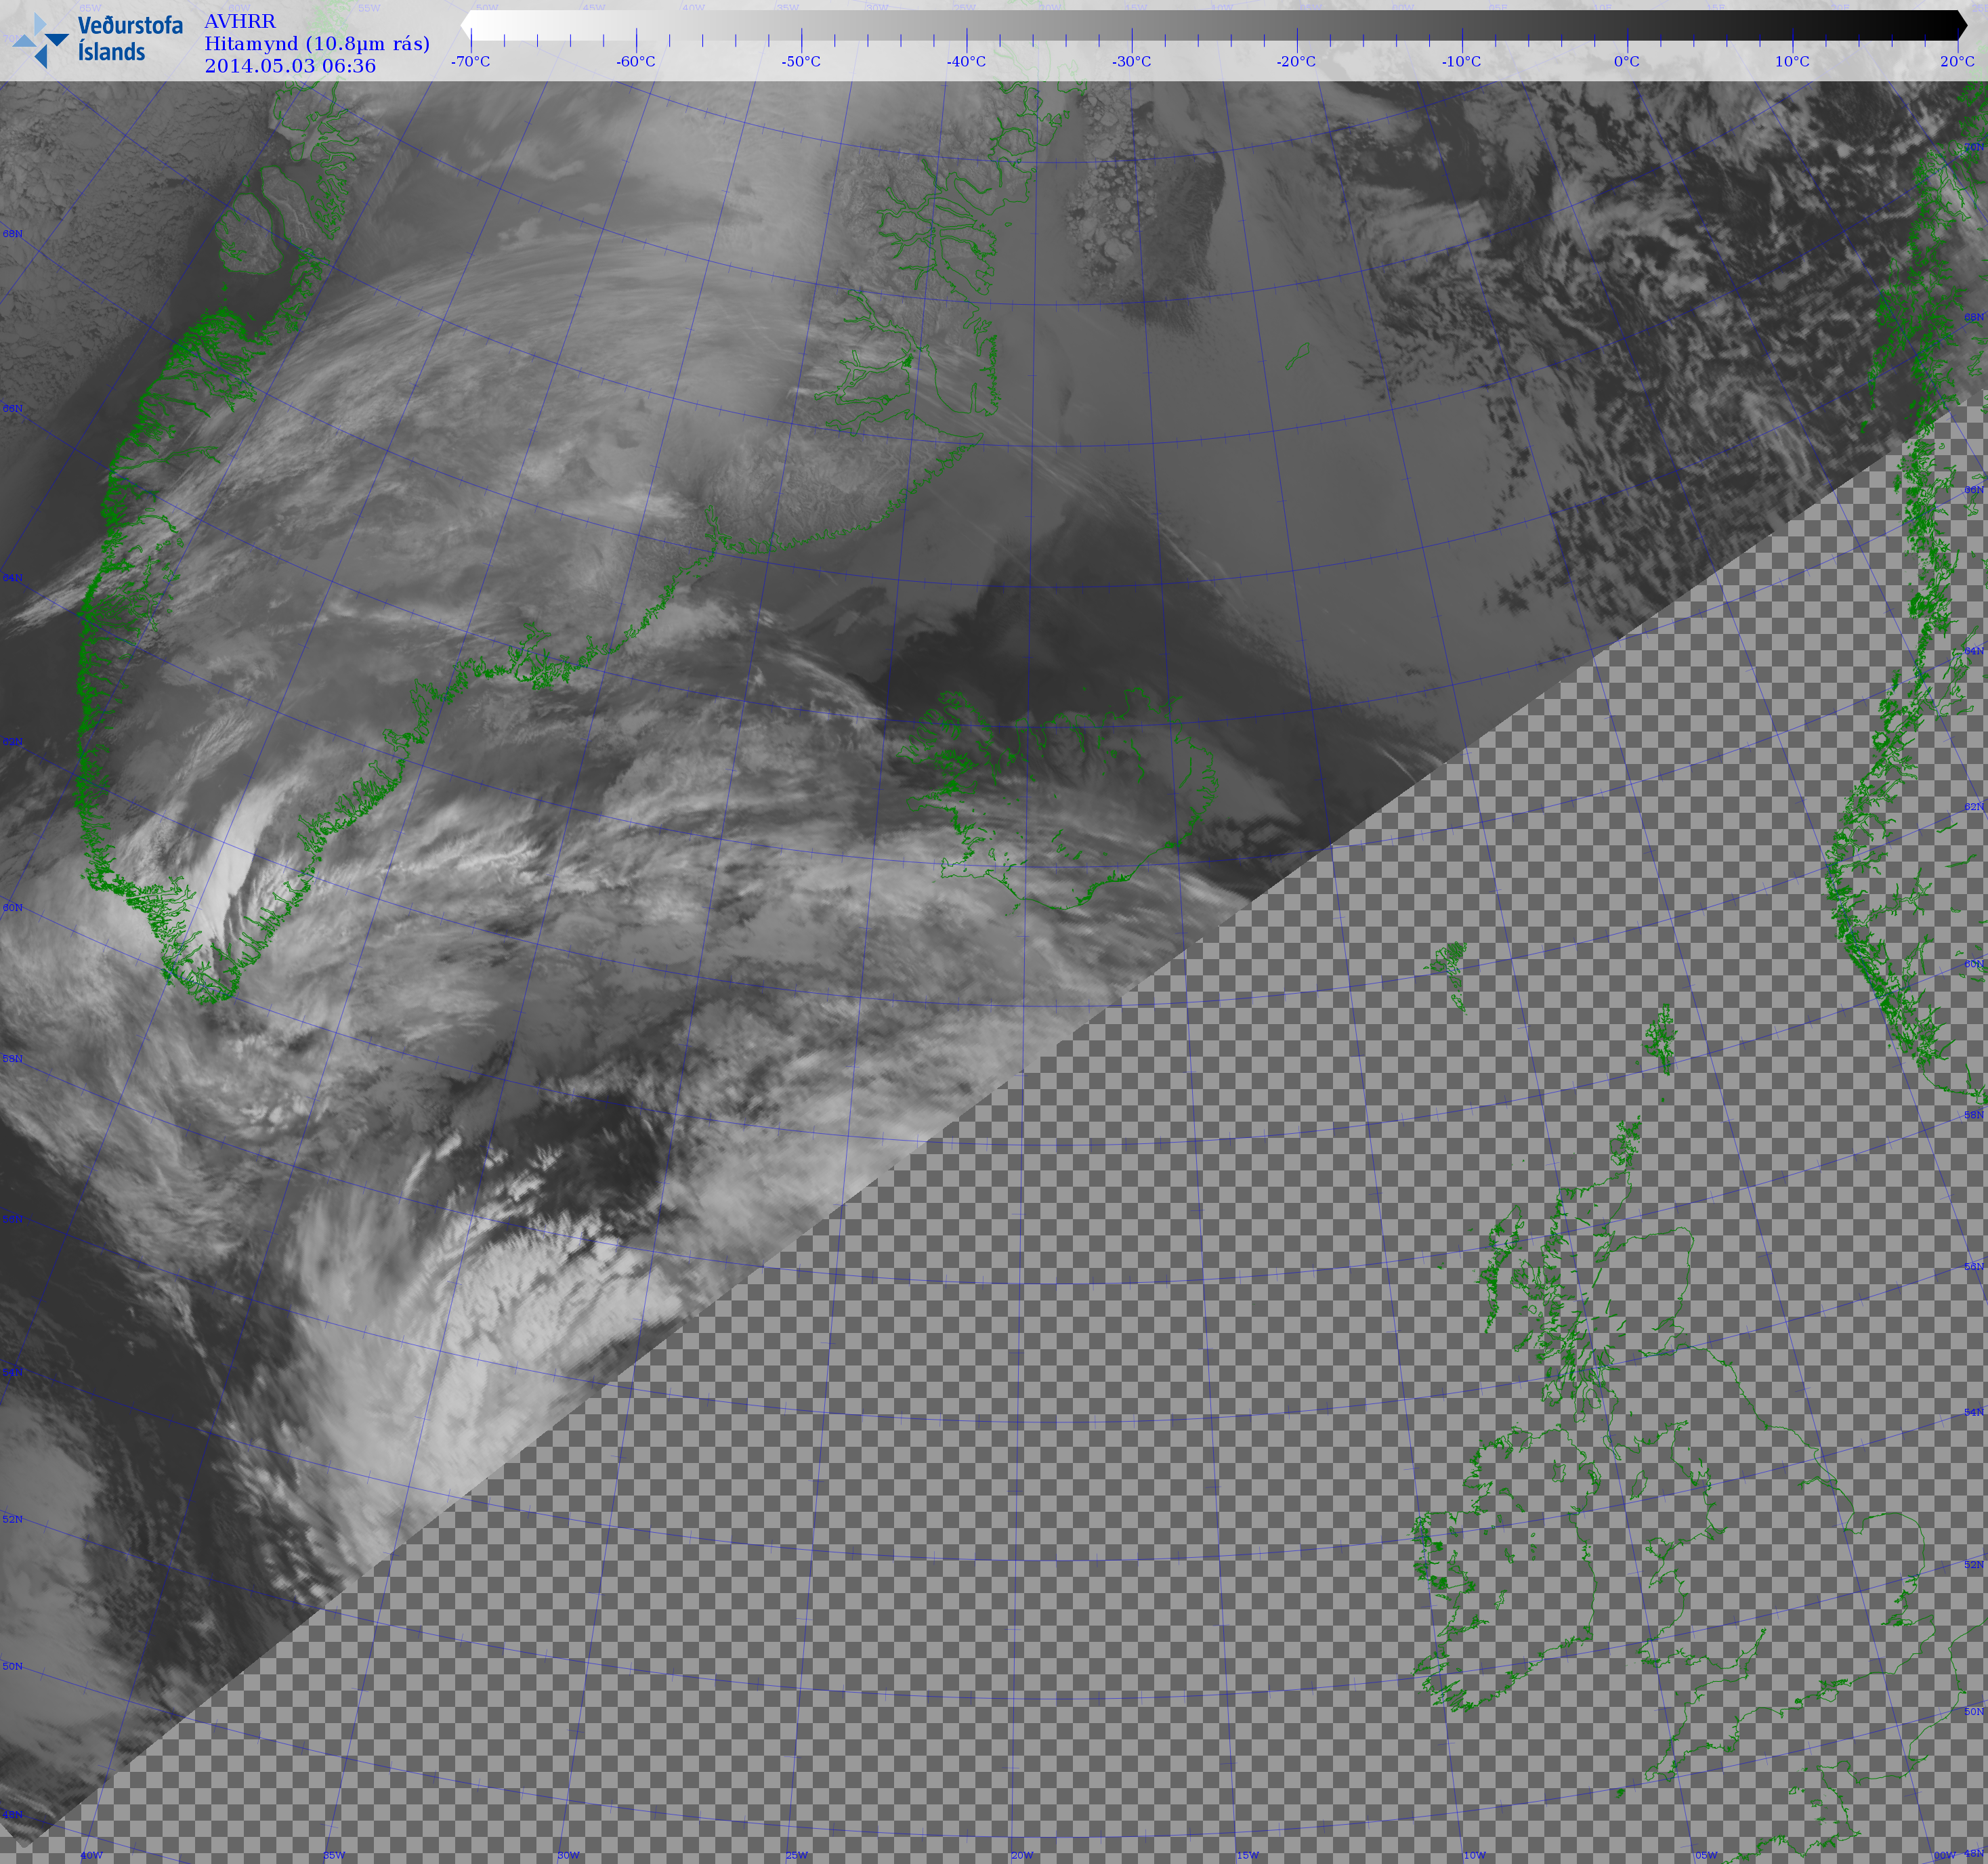The width and height of the screenshot is (1988, 1864).
Task: Click the 20°C label at scale end
Action: pos(1957,62)
